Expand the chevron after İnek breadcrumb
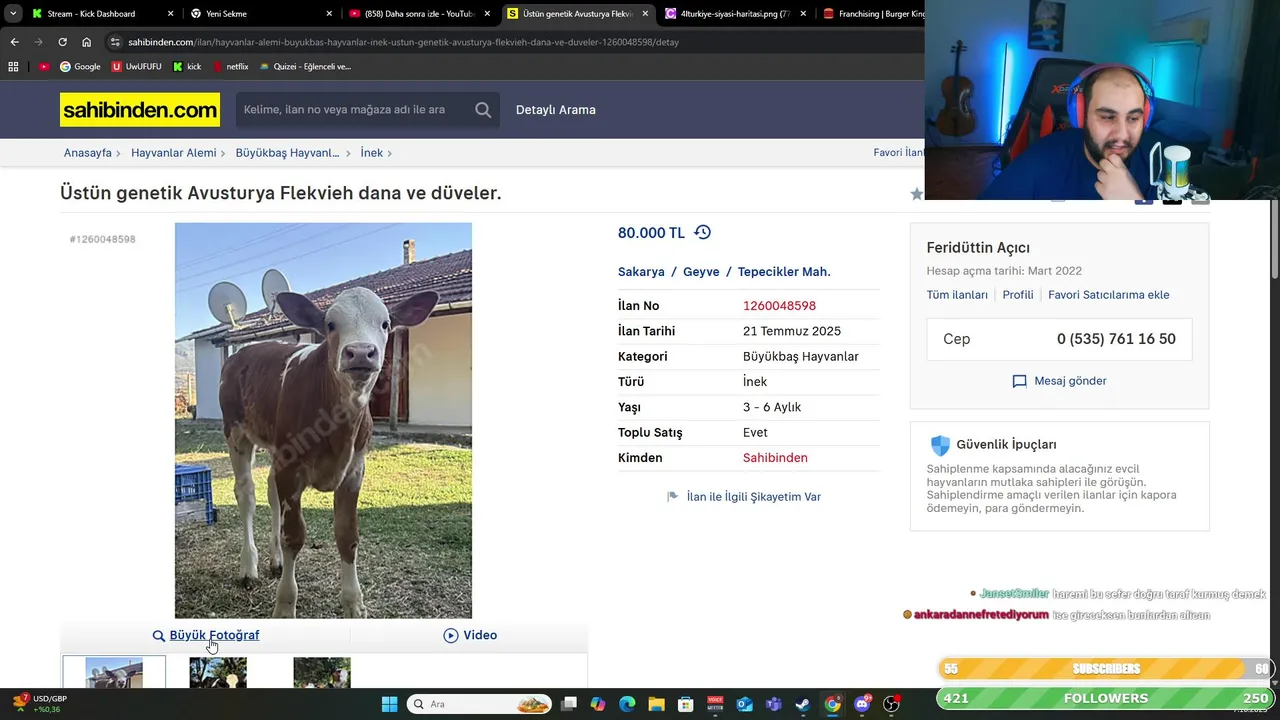This screenshot has height=720, width=1280. [390, 153]
